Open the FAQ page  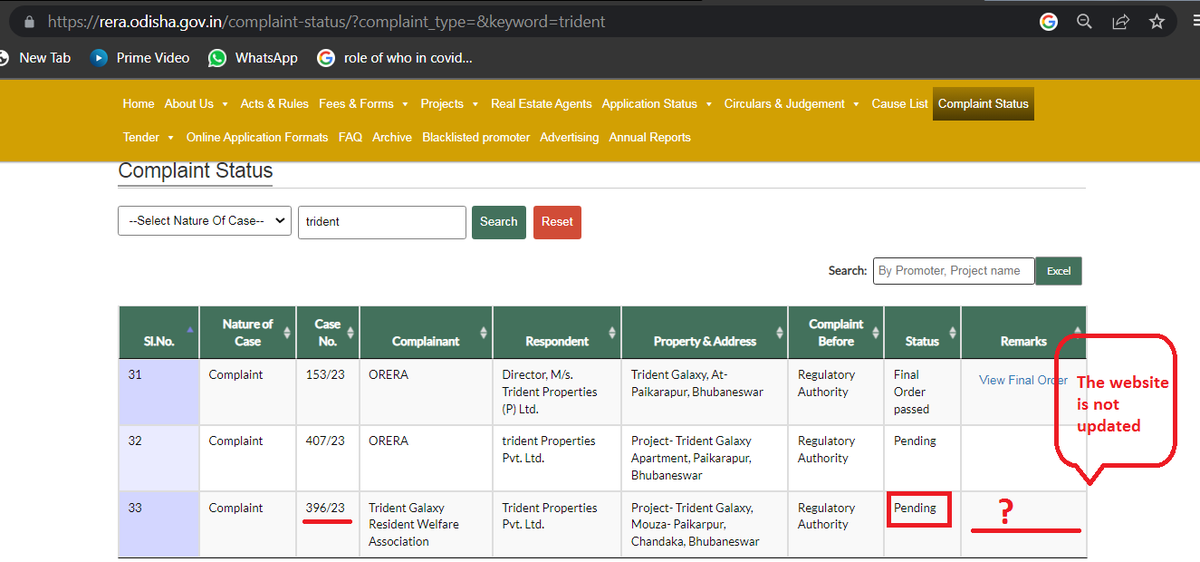coord(350,138)
